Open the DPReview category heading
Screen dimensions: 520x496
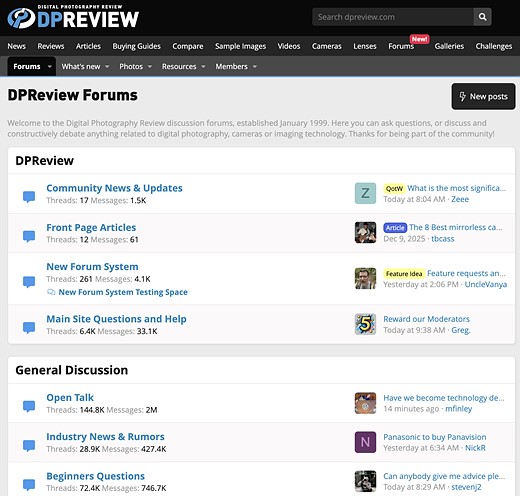coord(44,161)
